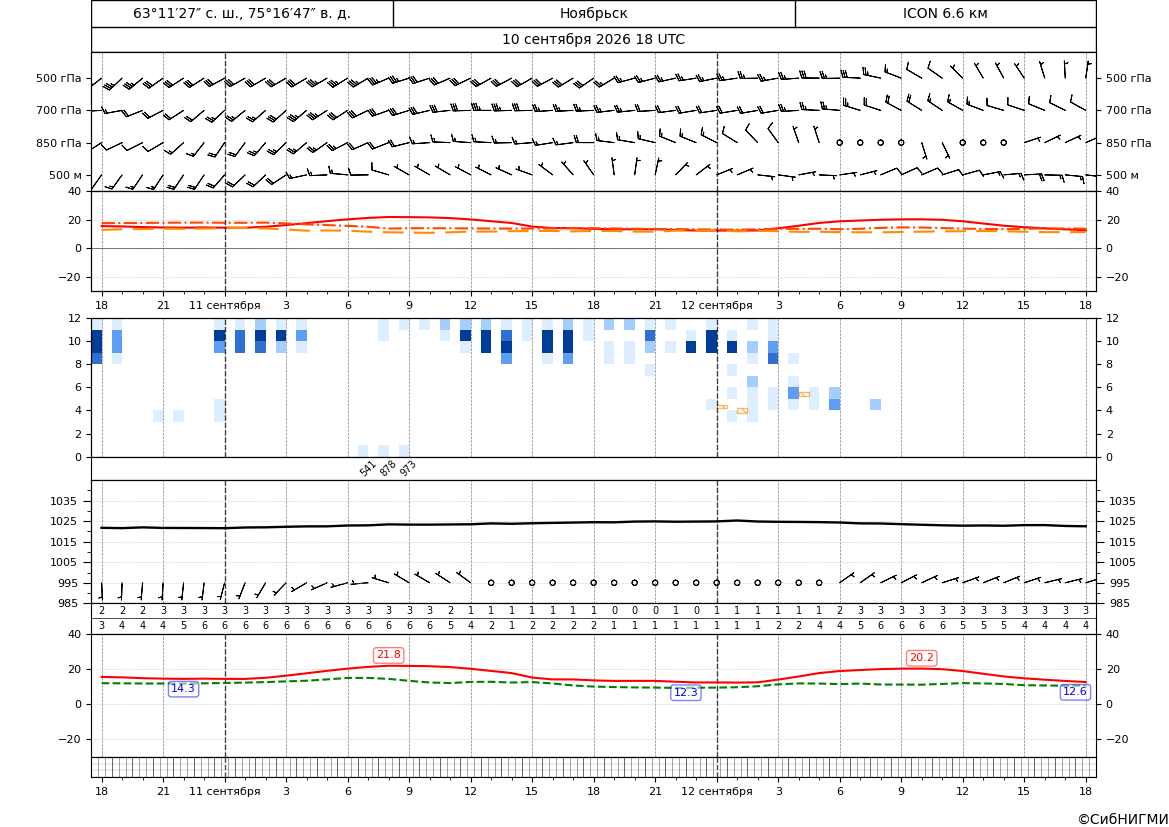Click the 10 сентября 2026 18 UTC heading

[x=593, y=40]
